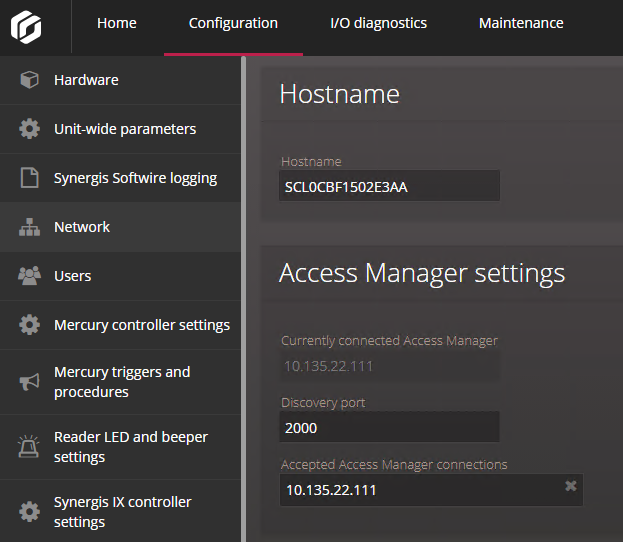This screenshot has height=542, width=623.
Task: Click the Hostname section heading
Action: 339,94
